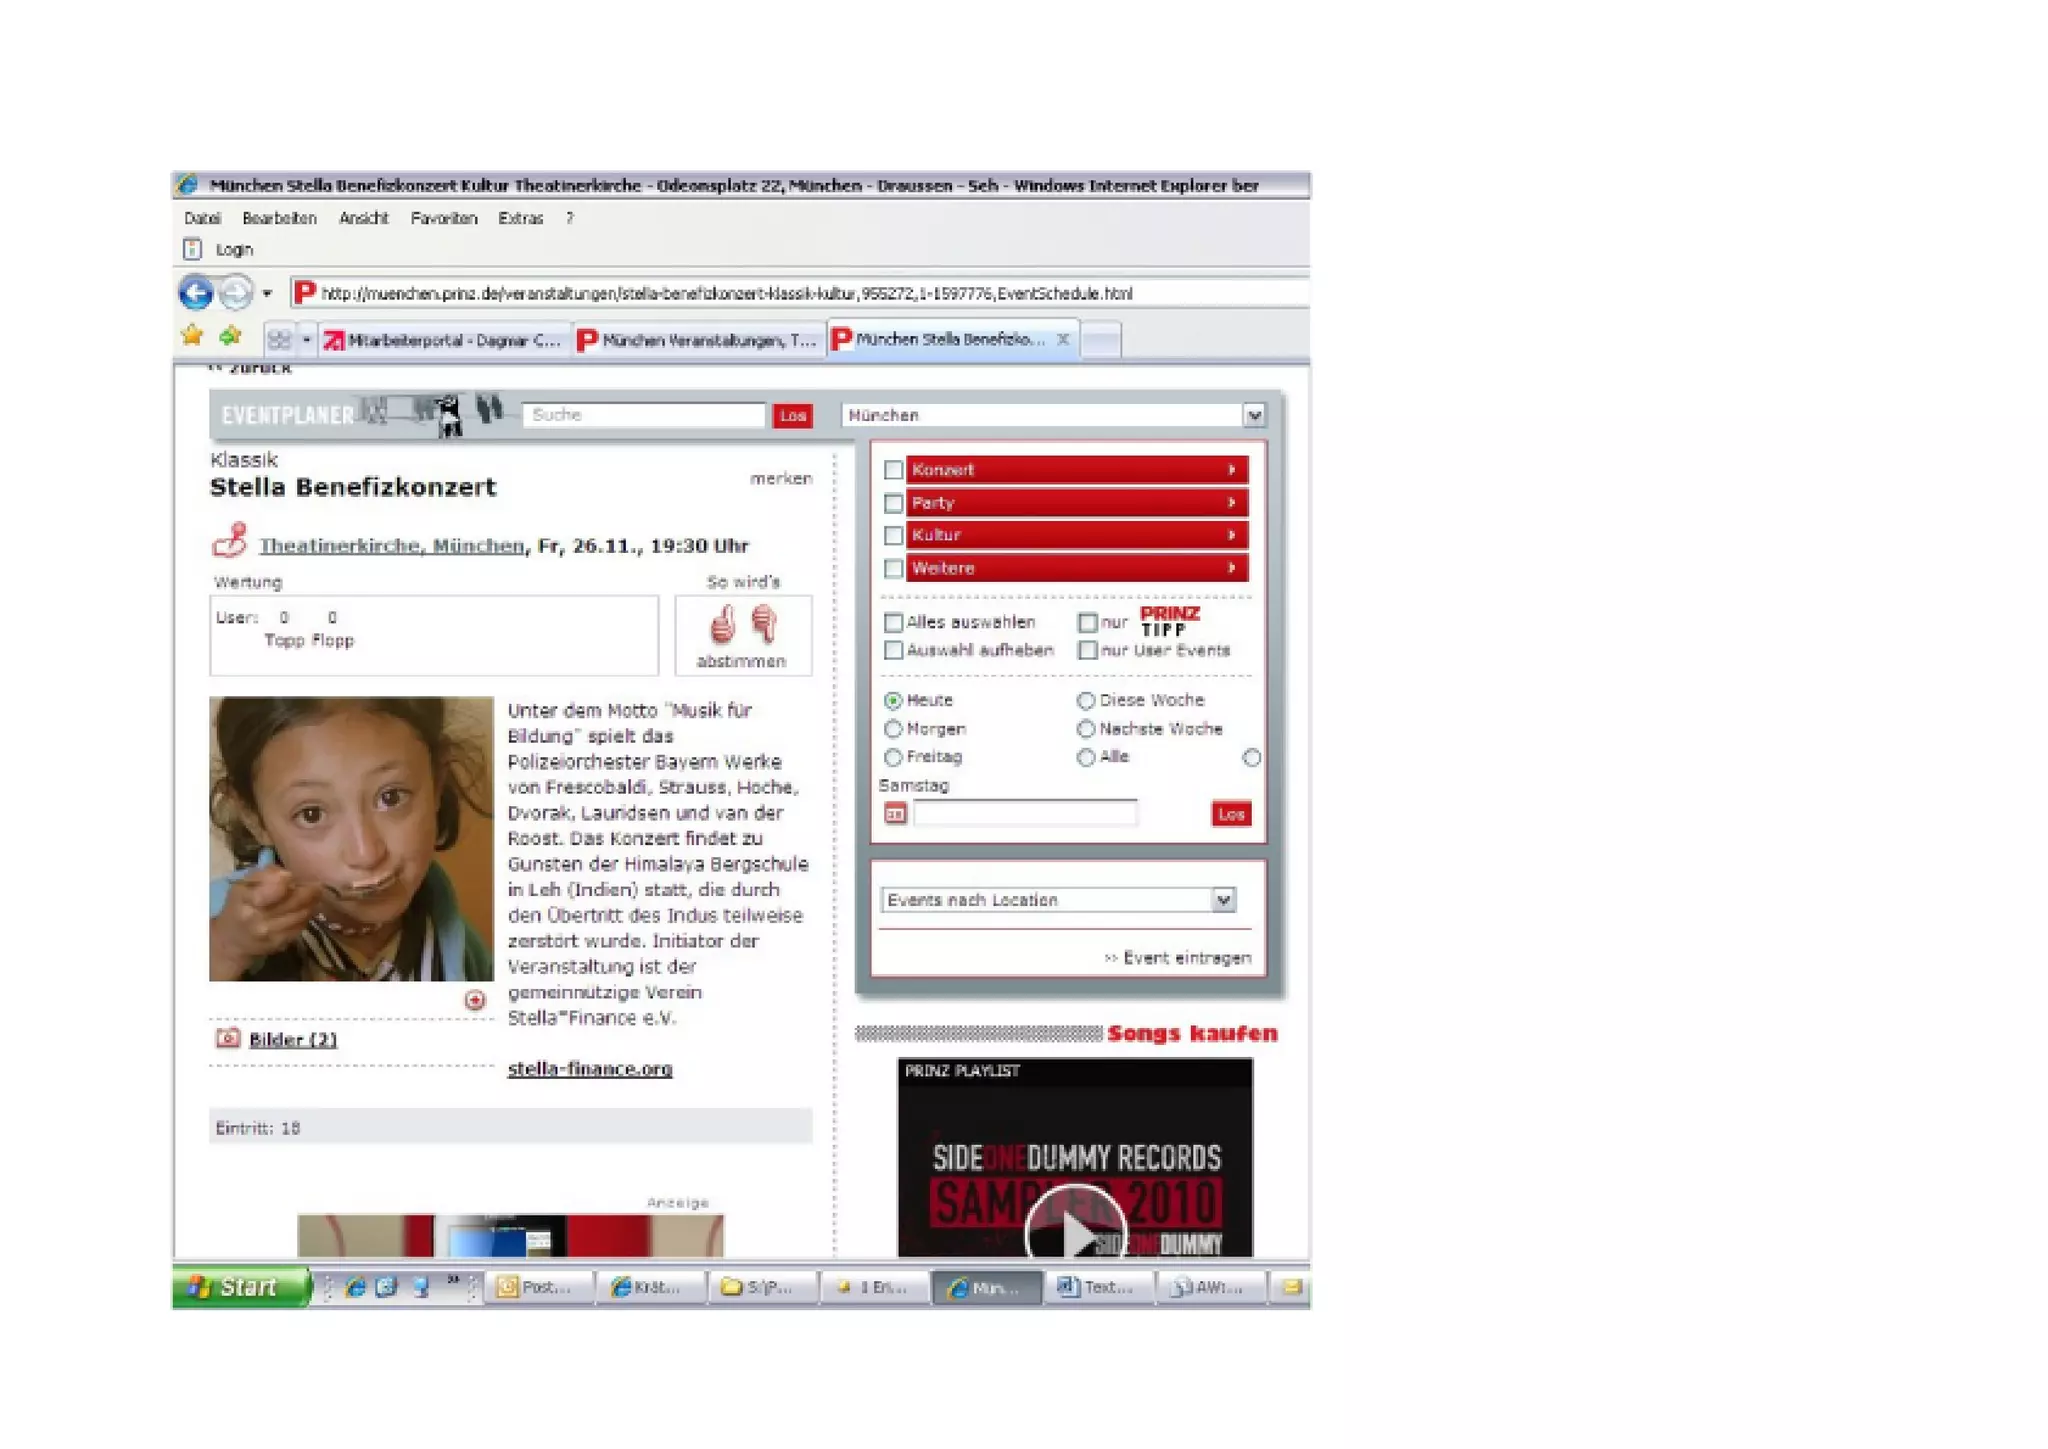Expand the Events nach Location dropdown
Image resolution: width=2048 pixels, height=1449 pixels.
[1223, 900]
